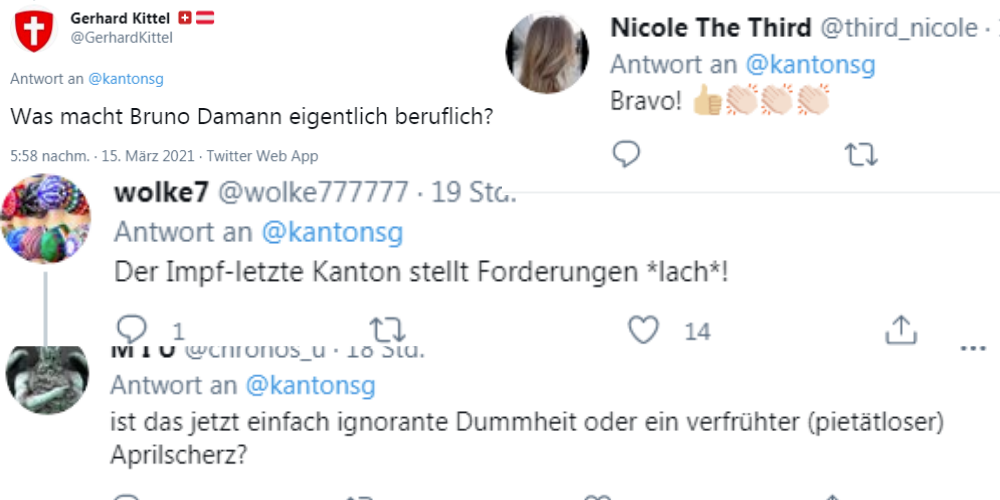Open @kantonsg link in MTU's reply

pos(310,385)
